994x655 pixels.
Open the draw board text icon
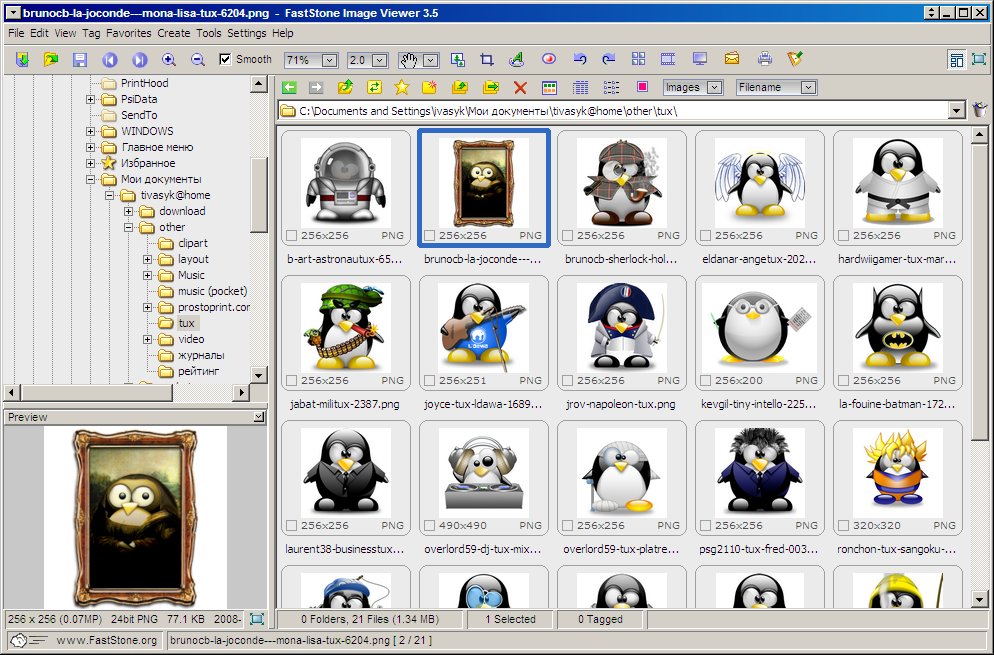click(517, 60)
